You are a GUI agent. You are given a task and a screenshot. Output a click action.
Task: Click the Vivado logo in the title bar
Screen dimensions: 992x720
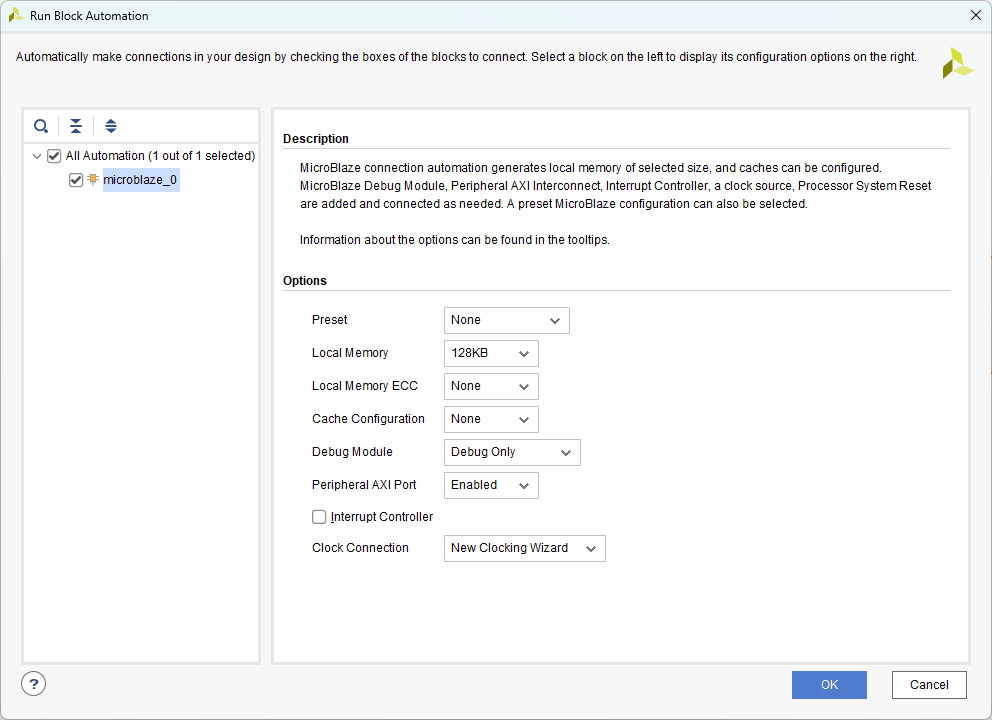(x=16, y=15)
